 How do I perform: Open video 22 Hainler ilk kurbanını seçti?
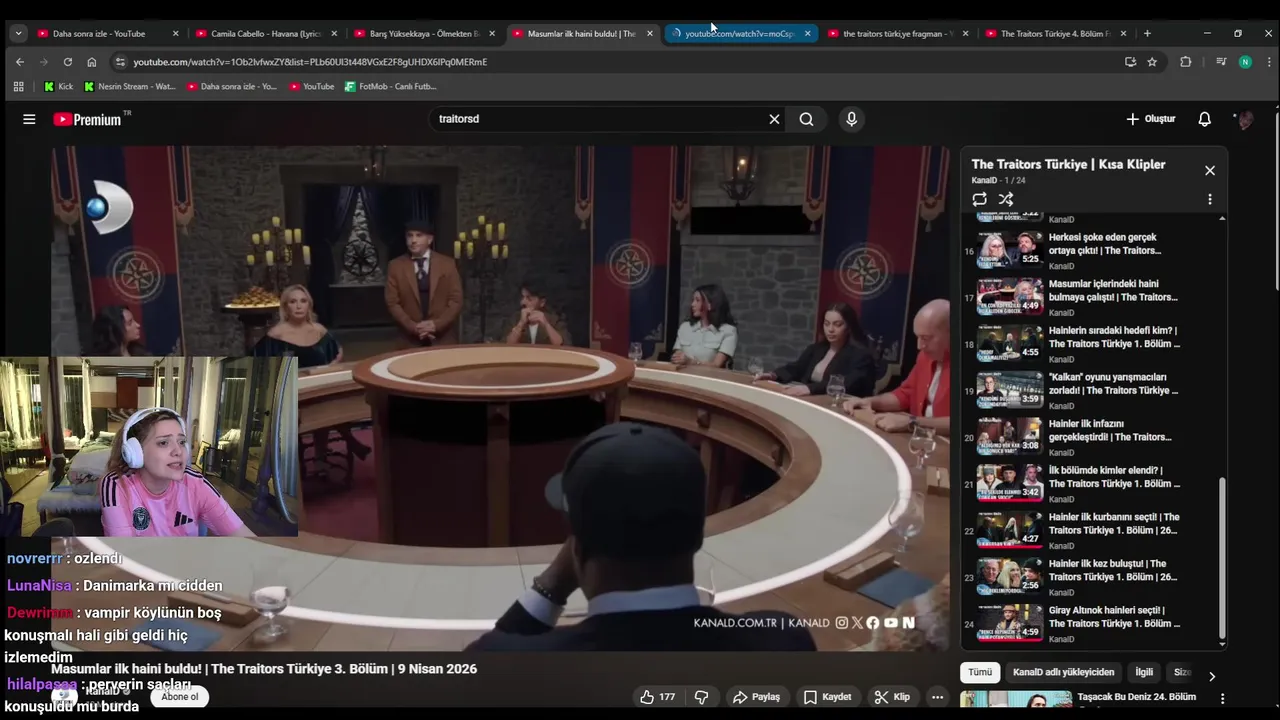[1114, 524]
